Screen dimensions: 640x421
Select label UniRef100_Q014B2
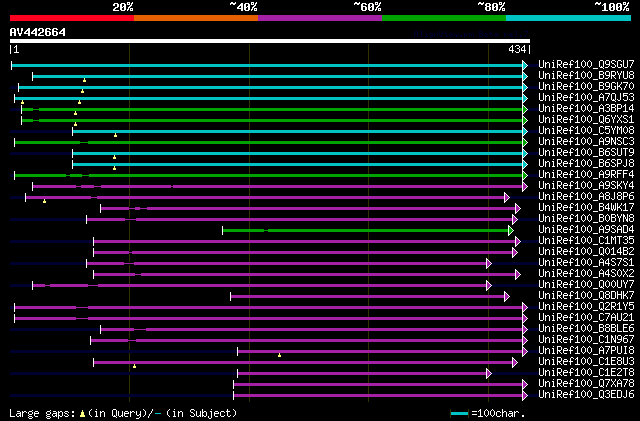click(586, 252)
